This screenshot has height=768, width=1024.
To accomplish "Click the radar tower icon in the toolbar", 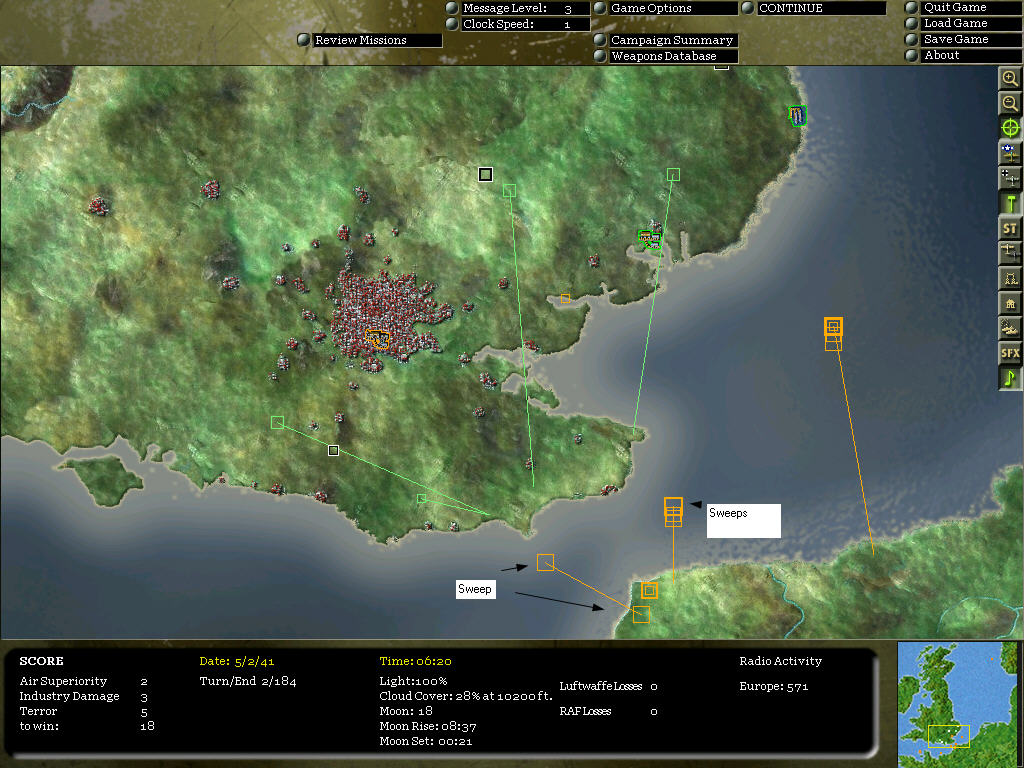I will (x=1010, y=278).
